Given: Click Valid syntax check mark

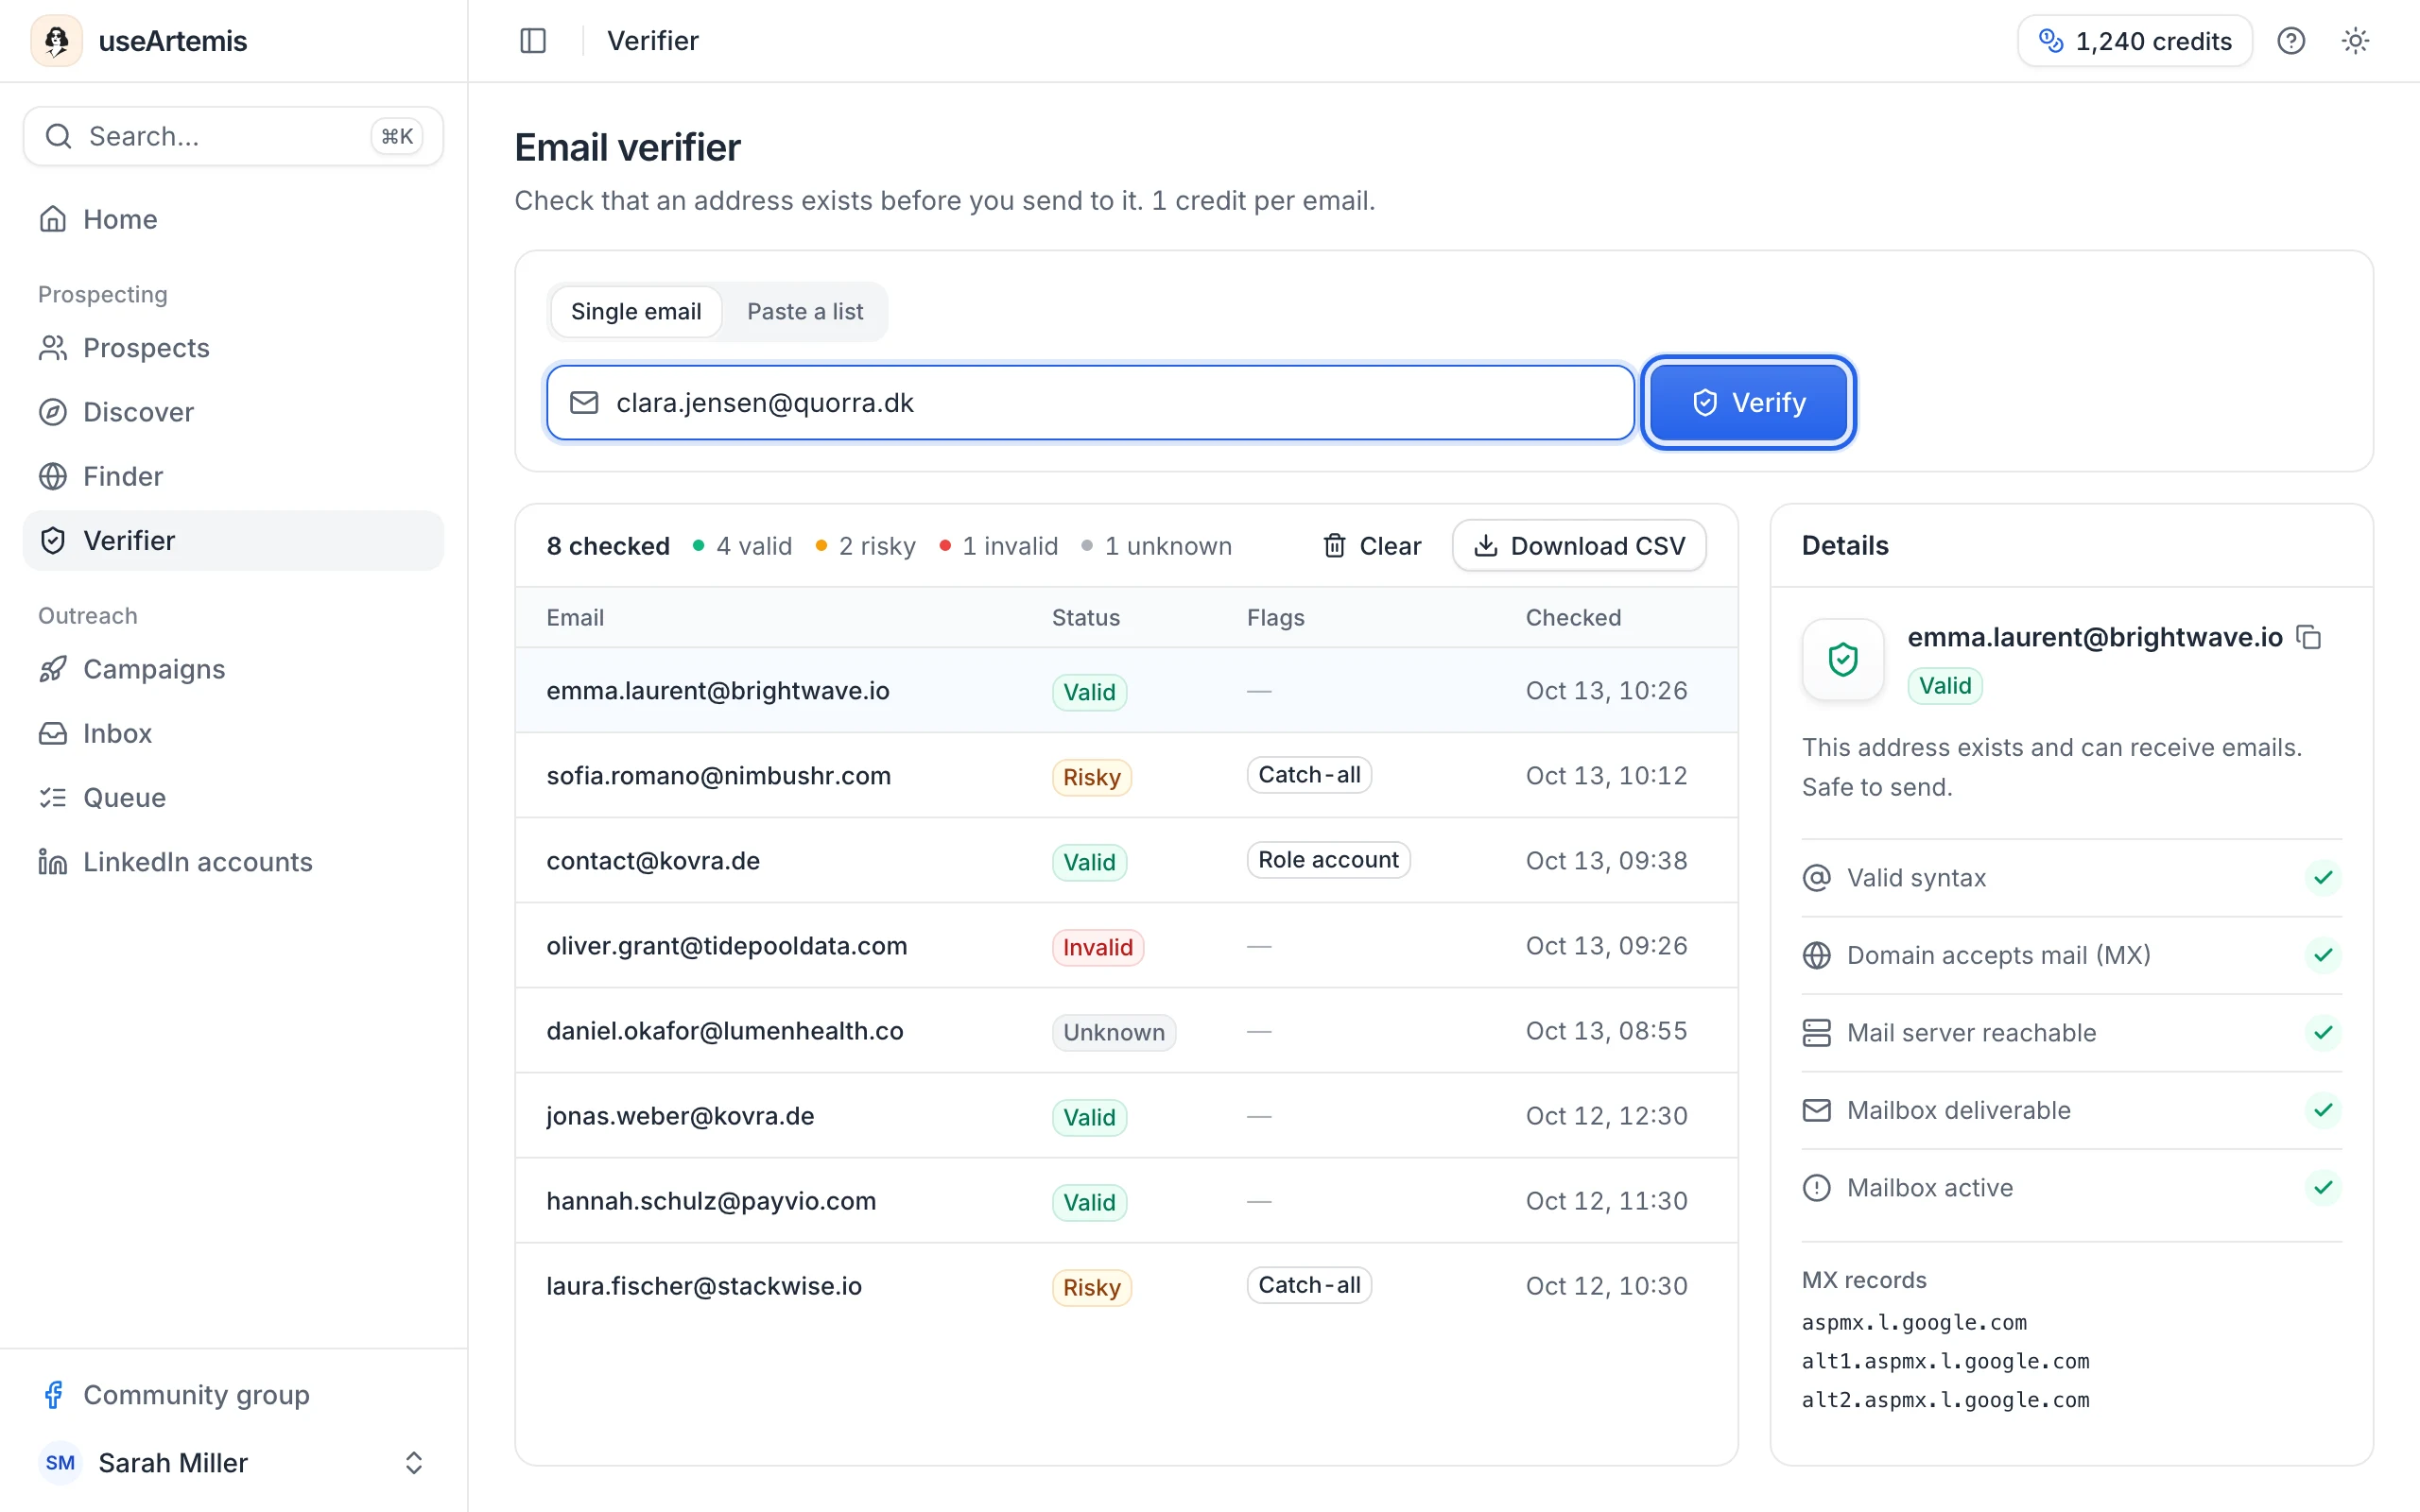Looking at the screenshot, I should click(2323, 877).
